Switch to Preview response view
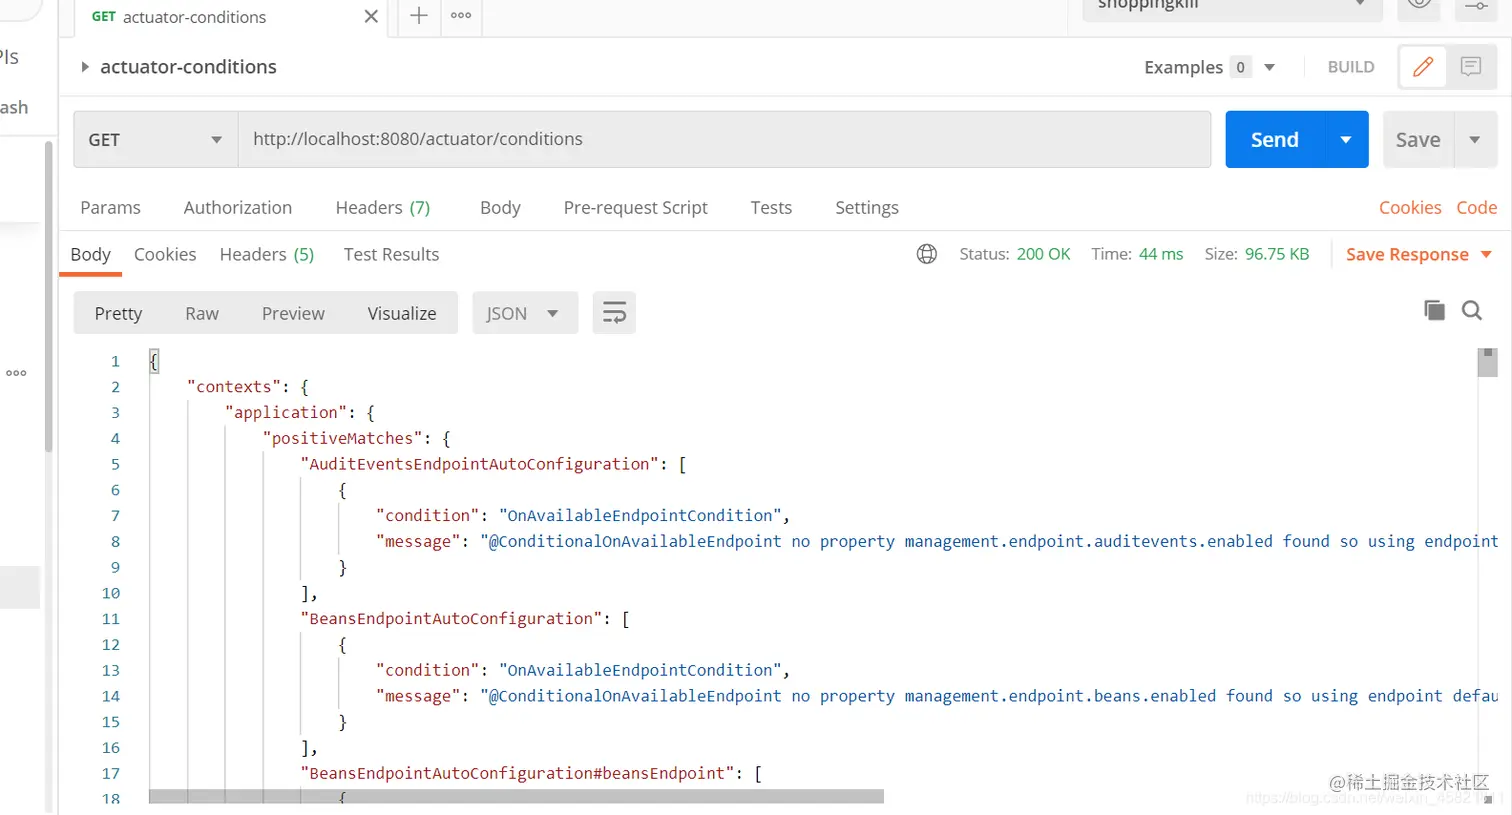 293,313
